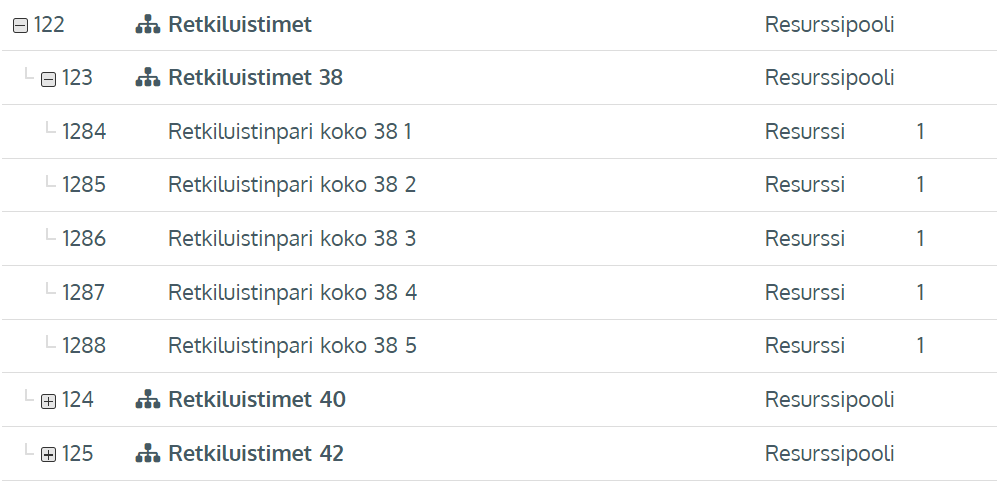Click the Resurssi type in row 1288
The height and width of the screenshot is (484, 997).
(x=805, y=346)
